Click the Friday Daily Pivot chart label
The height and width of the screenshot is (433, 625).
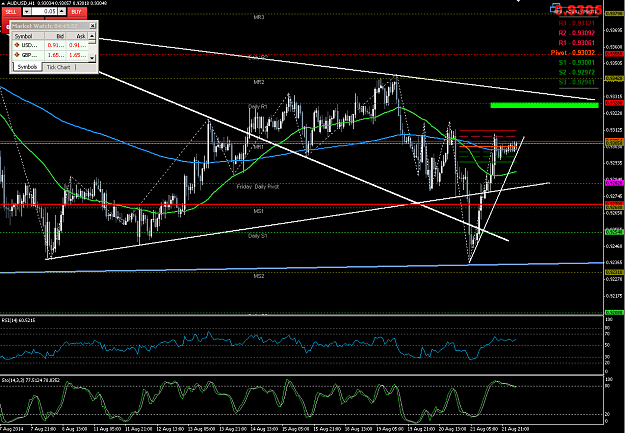(257, 187)
